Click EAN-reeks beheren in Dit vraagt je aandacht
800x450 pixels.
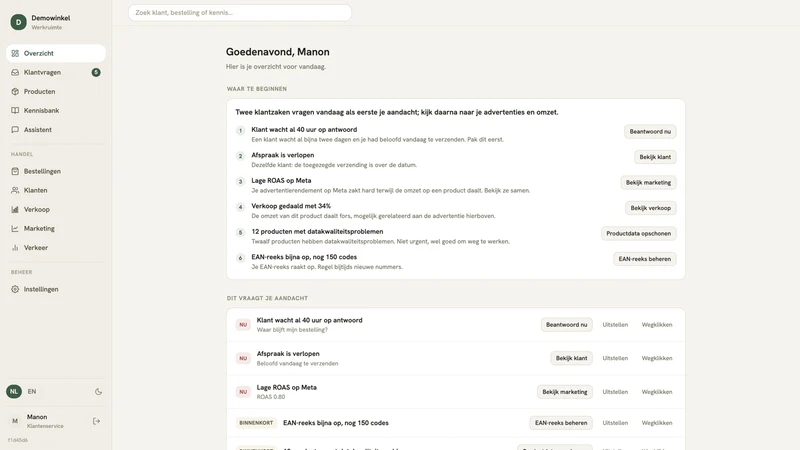(561, 423)
